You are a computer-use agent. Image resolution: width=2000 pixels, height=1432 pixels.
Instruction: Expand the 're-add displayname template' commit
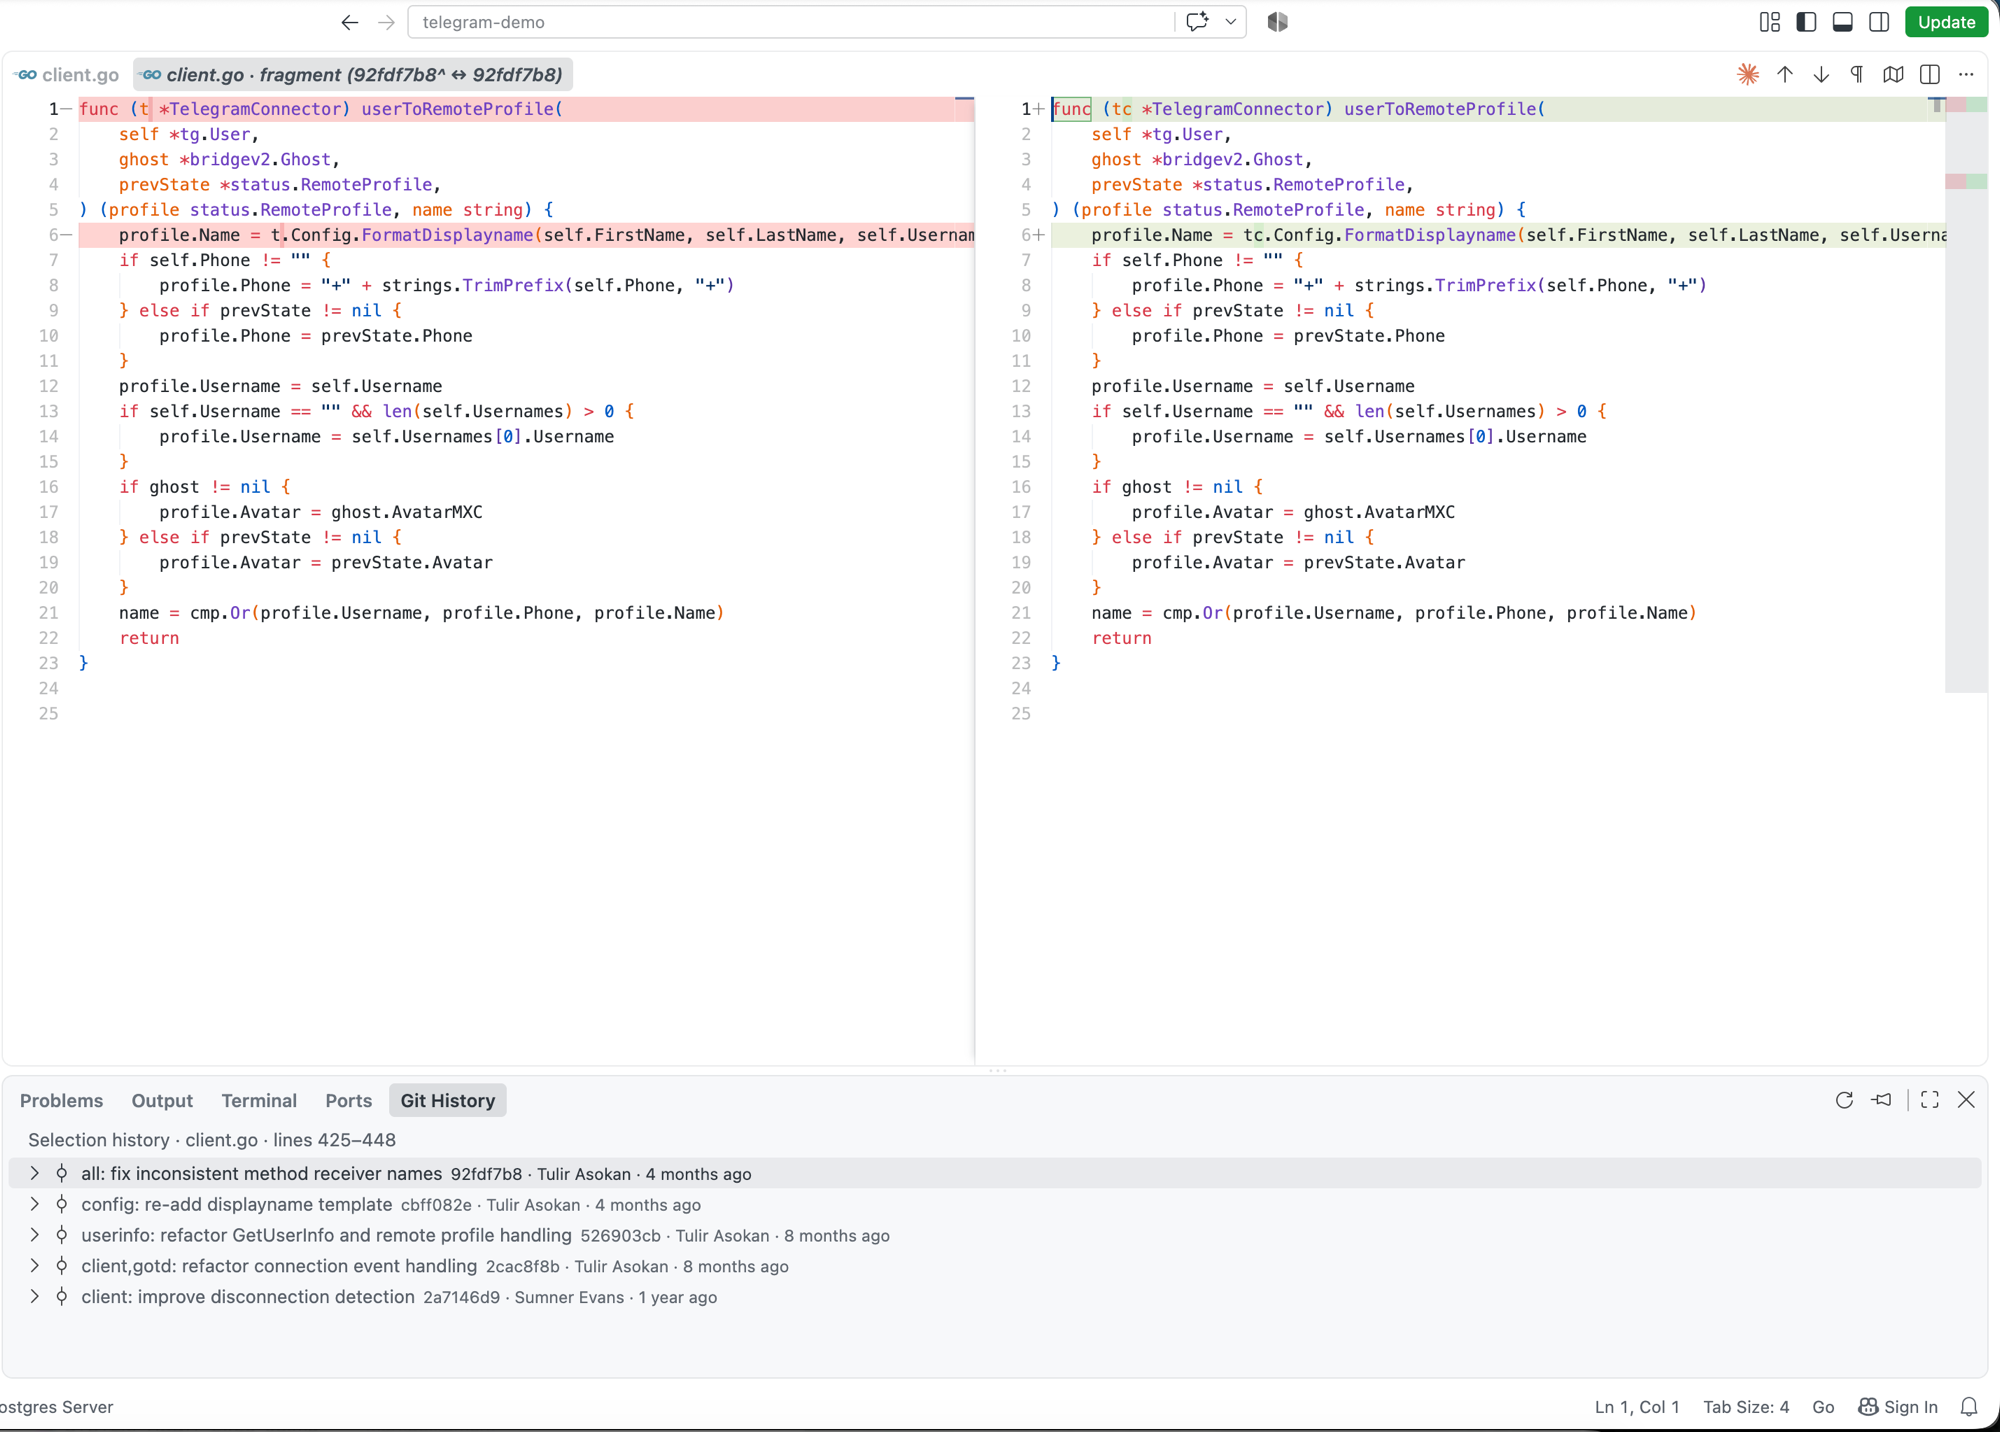pos(34,1204)
